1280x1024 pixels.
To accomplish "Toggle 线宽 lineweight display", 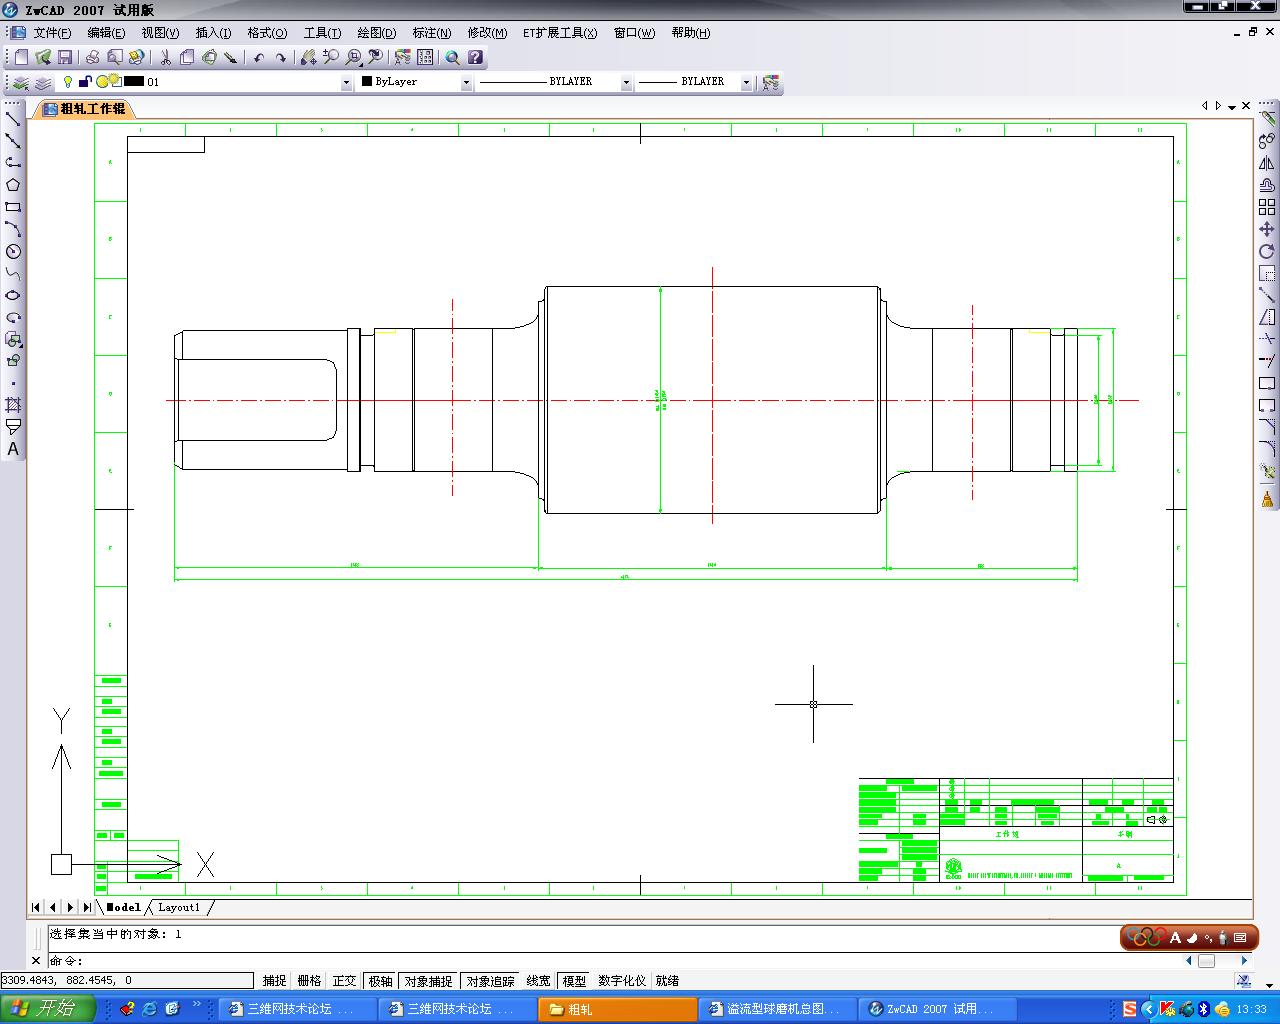I will [539, 981].
